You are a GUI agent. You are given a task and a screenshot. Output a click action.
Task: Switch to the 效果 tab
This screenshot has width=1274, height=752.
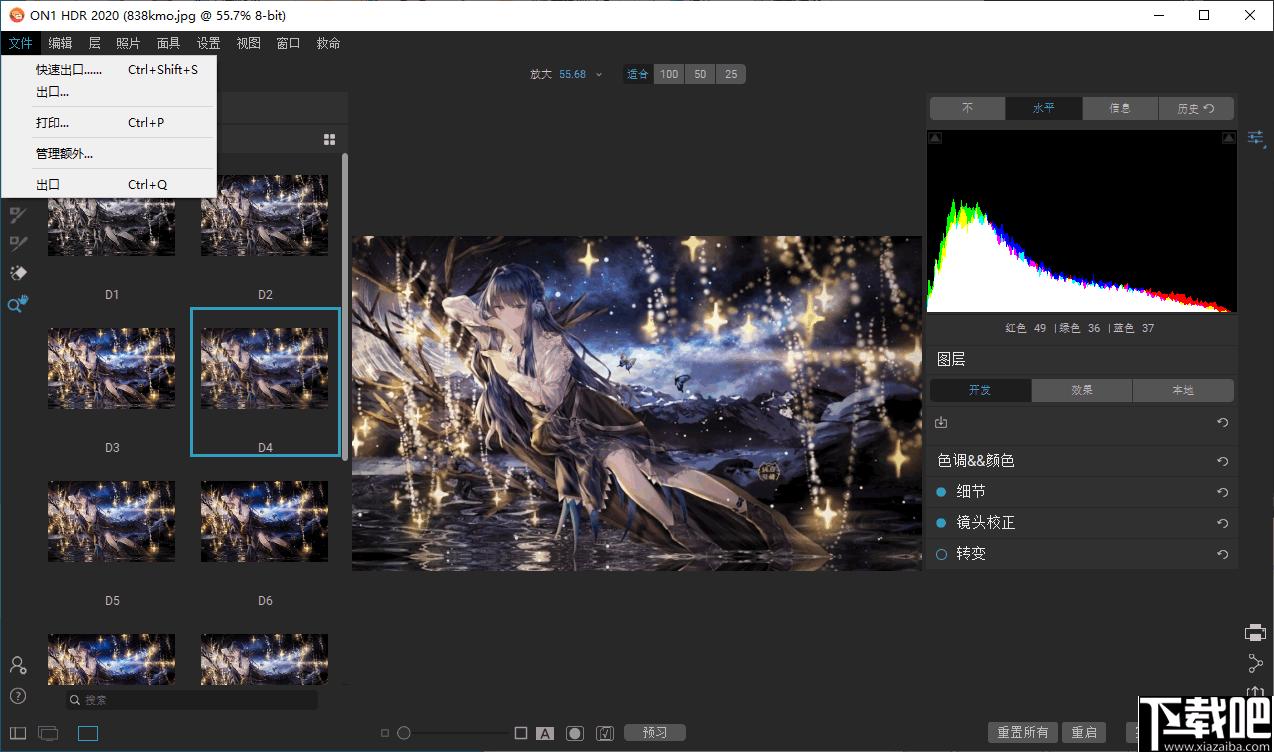click(1082, 390)
